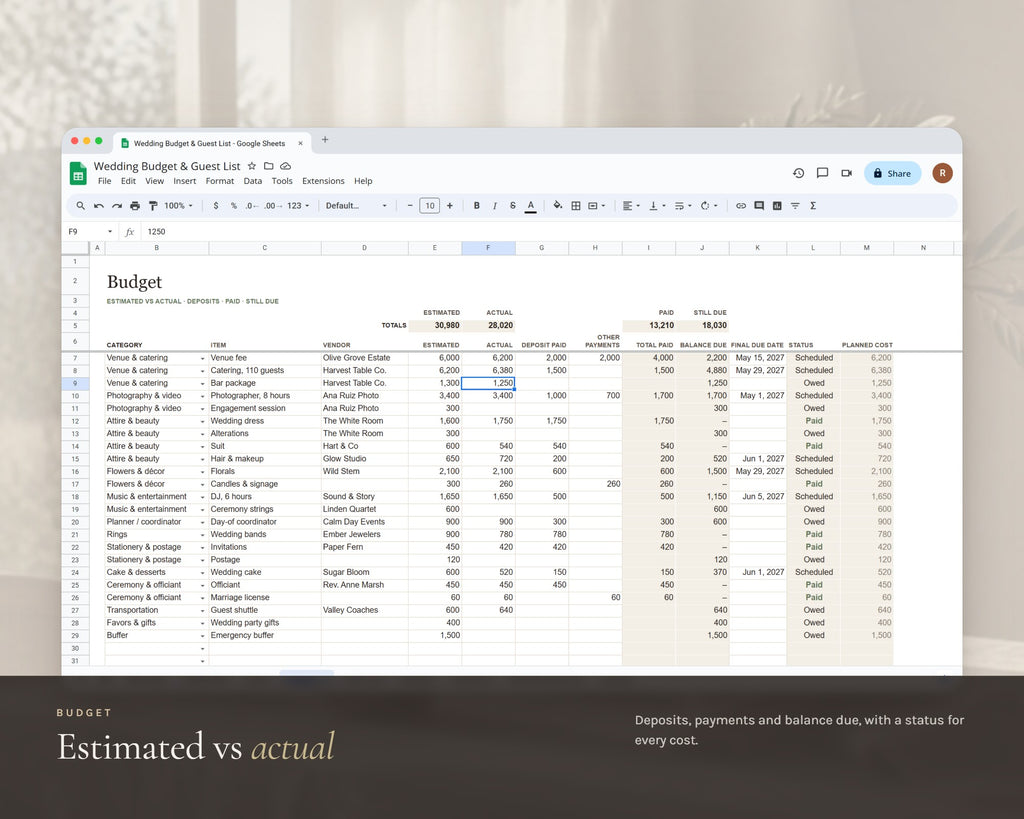
Task: Click the F9 name box
Action: 90,232
